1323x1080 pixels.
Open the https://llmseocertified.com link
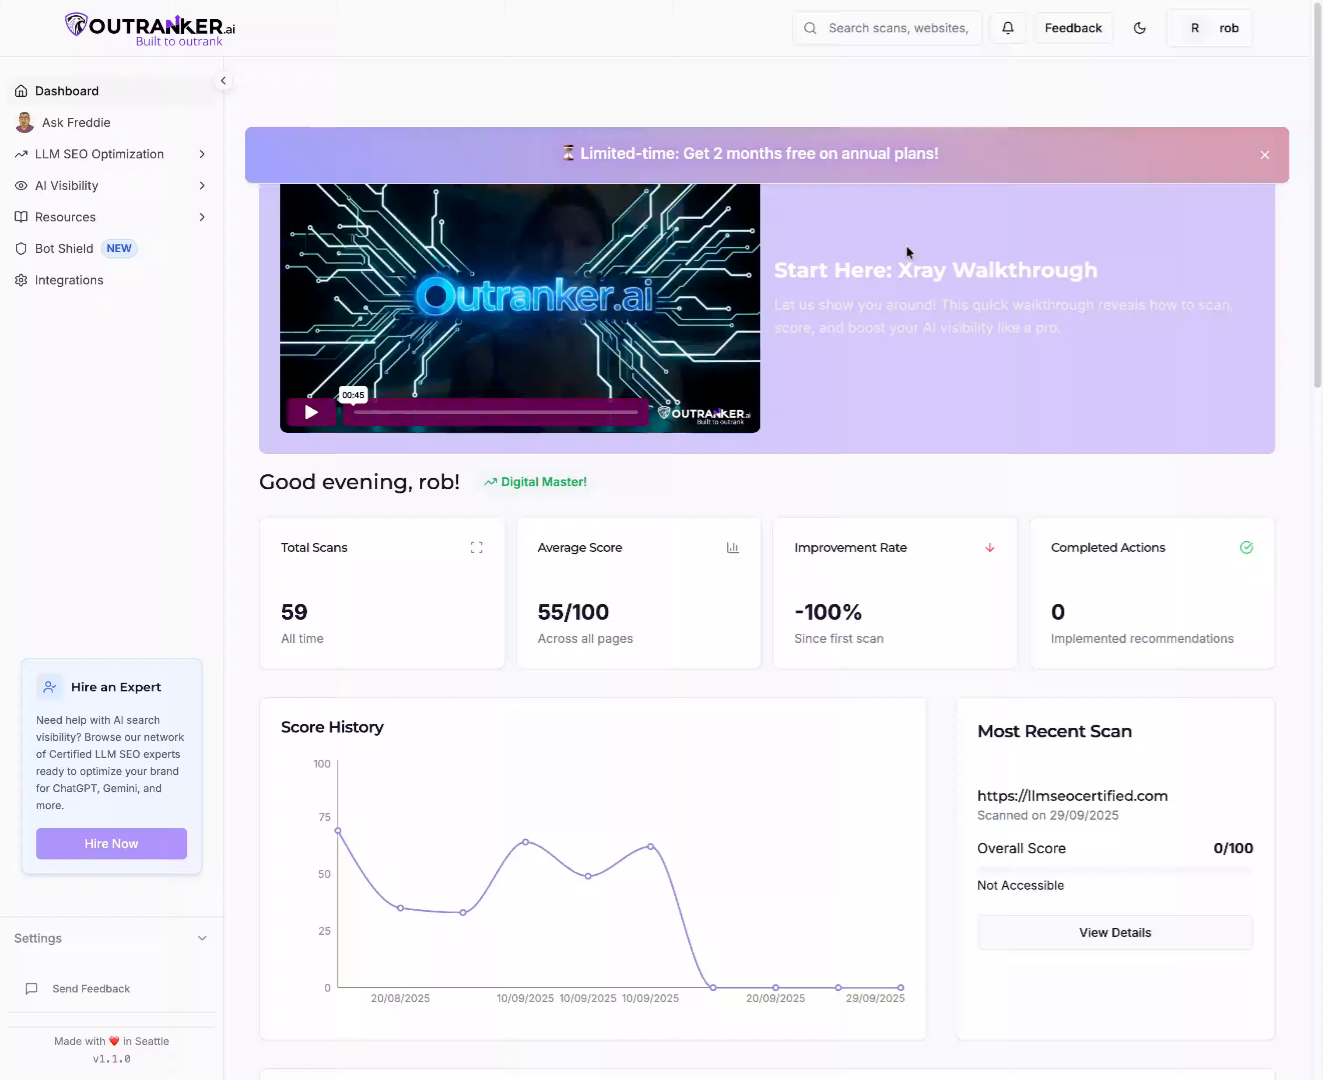[1072, 796]
